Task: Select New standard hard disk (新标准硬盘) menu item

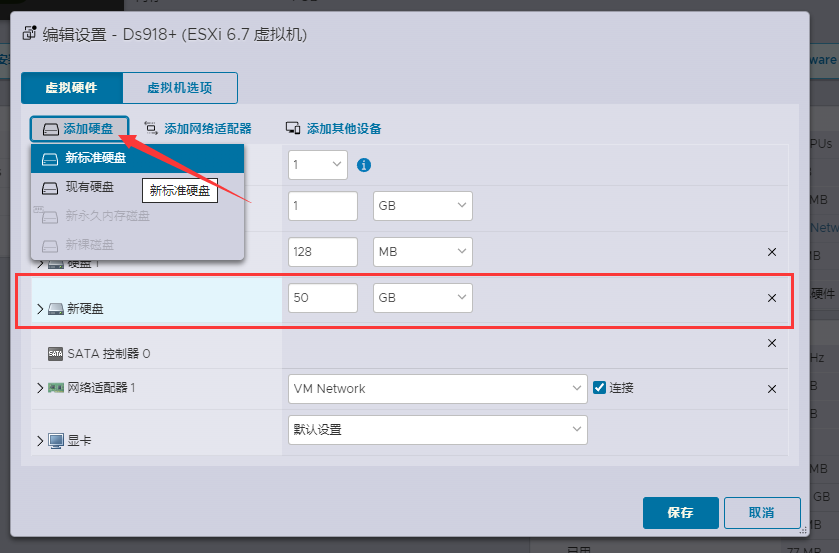Action: pos(96,158)
